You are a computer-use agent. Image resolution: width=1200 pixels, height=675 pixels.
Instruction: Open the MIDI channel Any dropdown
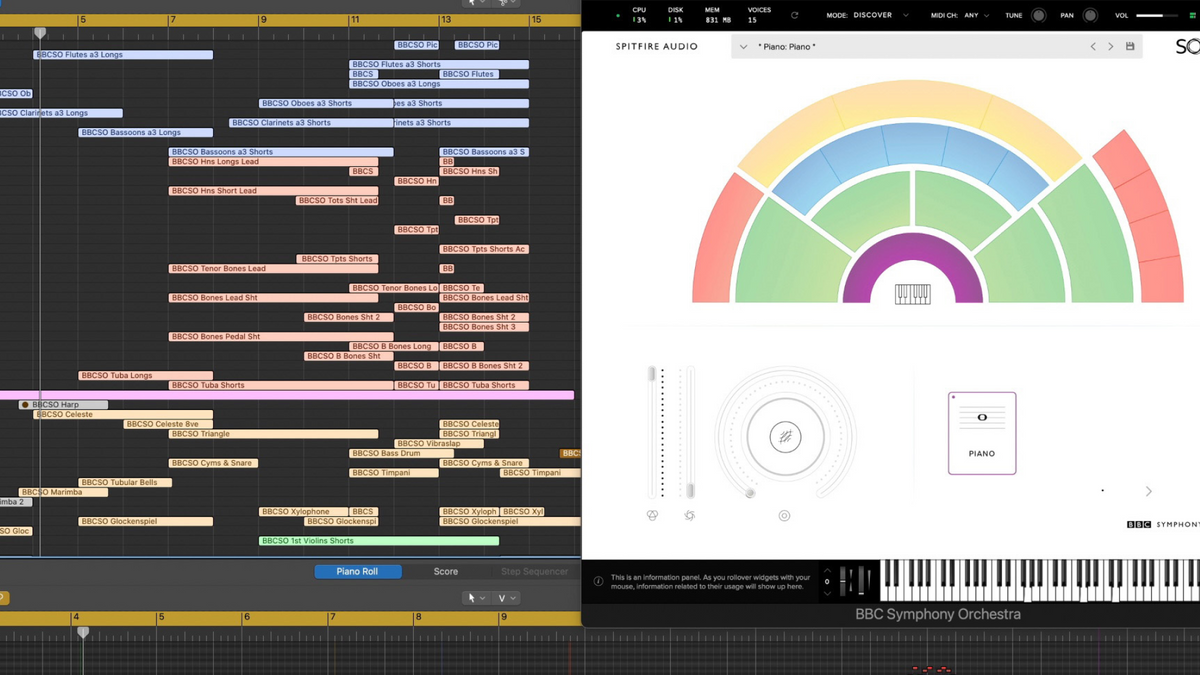coord(970,15)
